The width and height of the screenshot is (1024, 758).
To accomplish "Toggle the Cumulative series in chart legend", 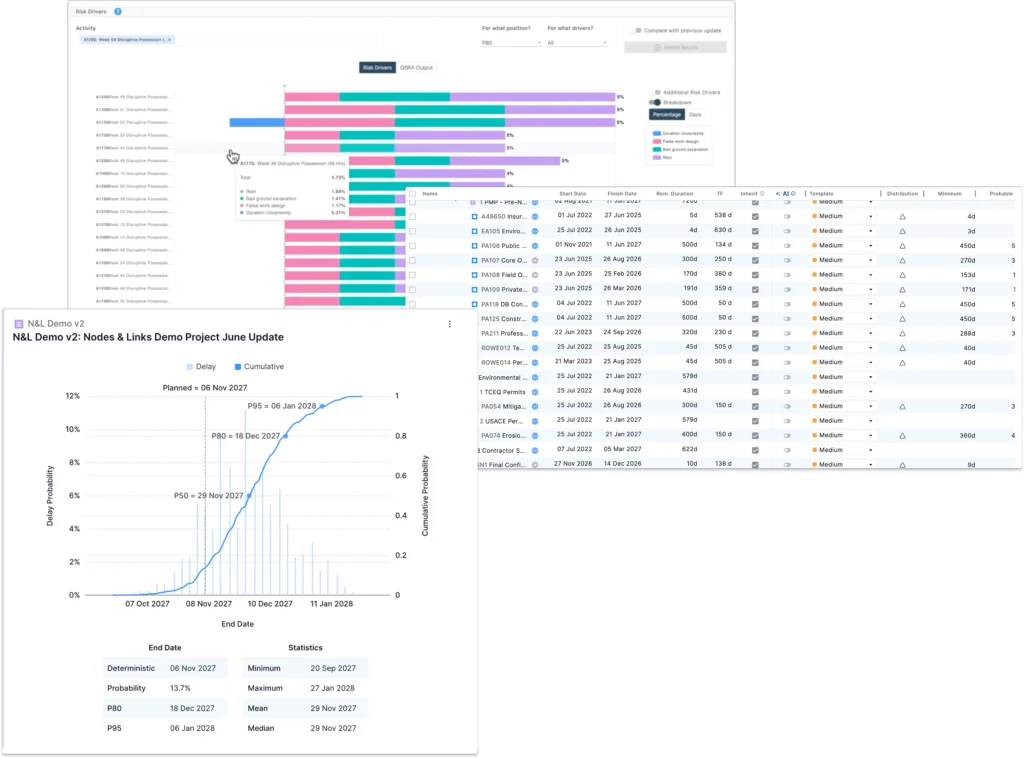I will tap(238, 366).
